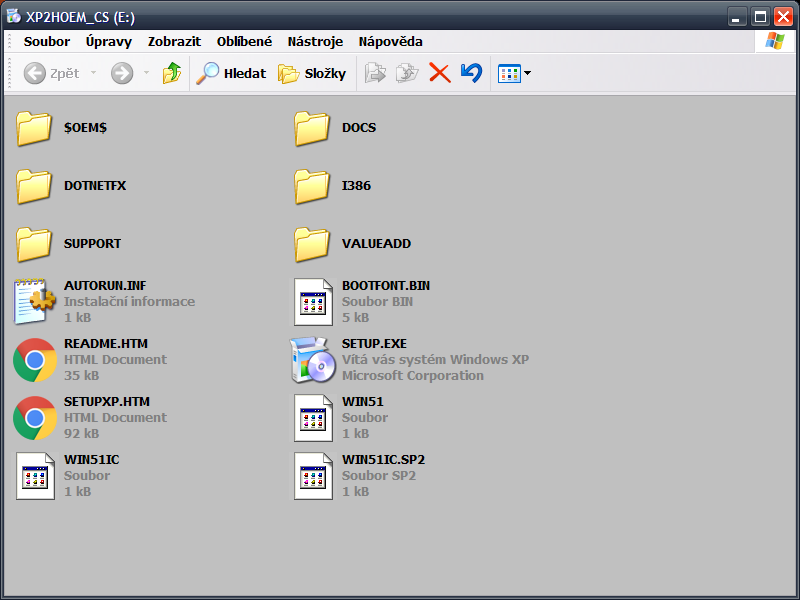The height and width of the screenshot is (600, 800).
Task: Select the BOOTFONT.BIN file icon
Action: tap(313, 302)
